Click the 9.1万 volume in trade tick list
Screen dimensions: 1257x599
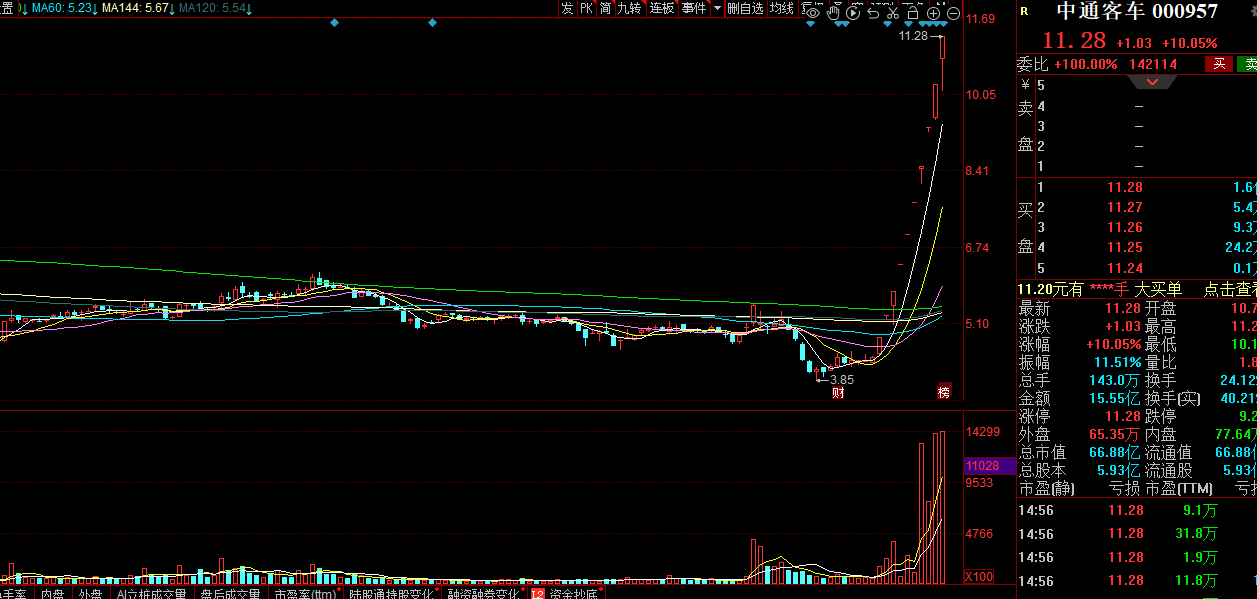1199,509
